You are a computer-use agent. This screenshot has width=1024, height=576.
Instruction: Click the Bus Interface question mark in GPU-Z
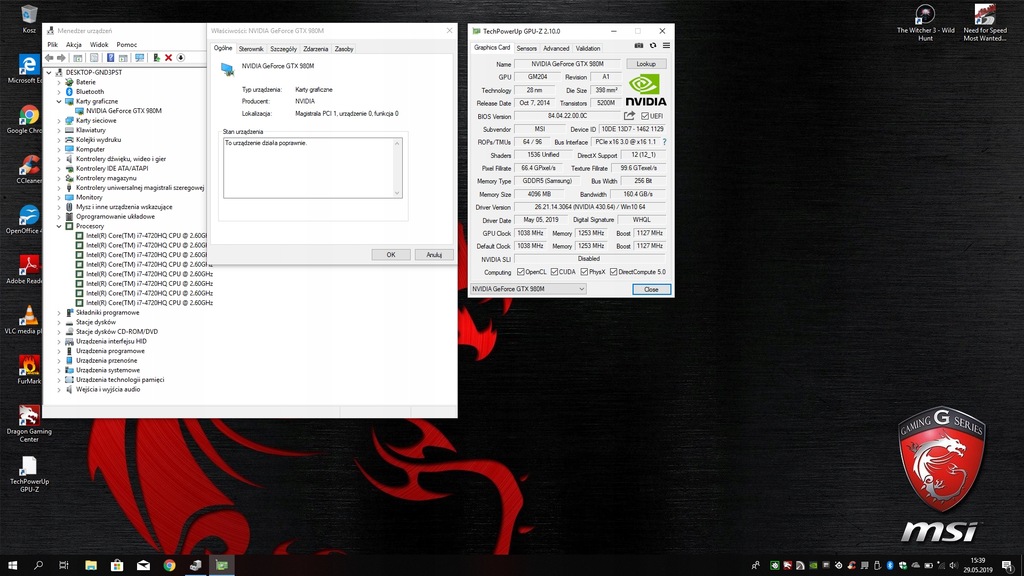pyautogui.click(x=664, y=142)
